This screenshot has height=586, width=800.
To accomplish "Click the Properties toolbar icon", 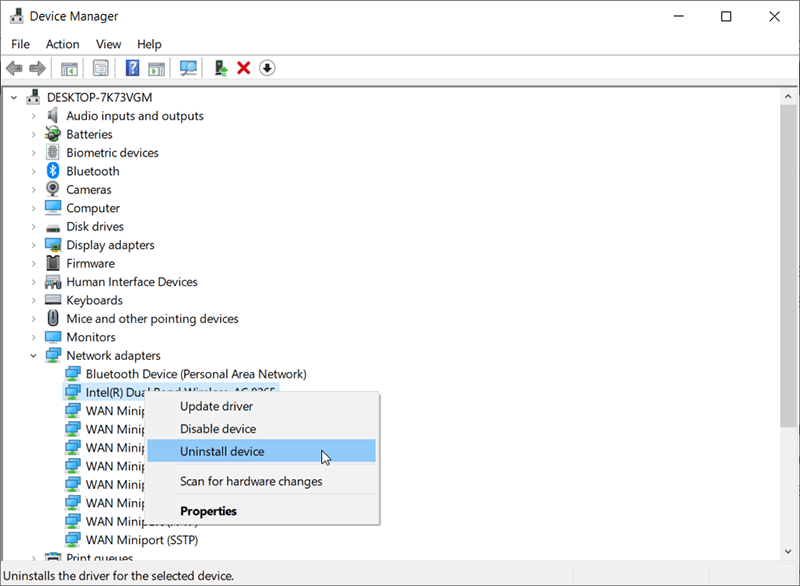I will point(100,68).
